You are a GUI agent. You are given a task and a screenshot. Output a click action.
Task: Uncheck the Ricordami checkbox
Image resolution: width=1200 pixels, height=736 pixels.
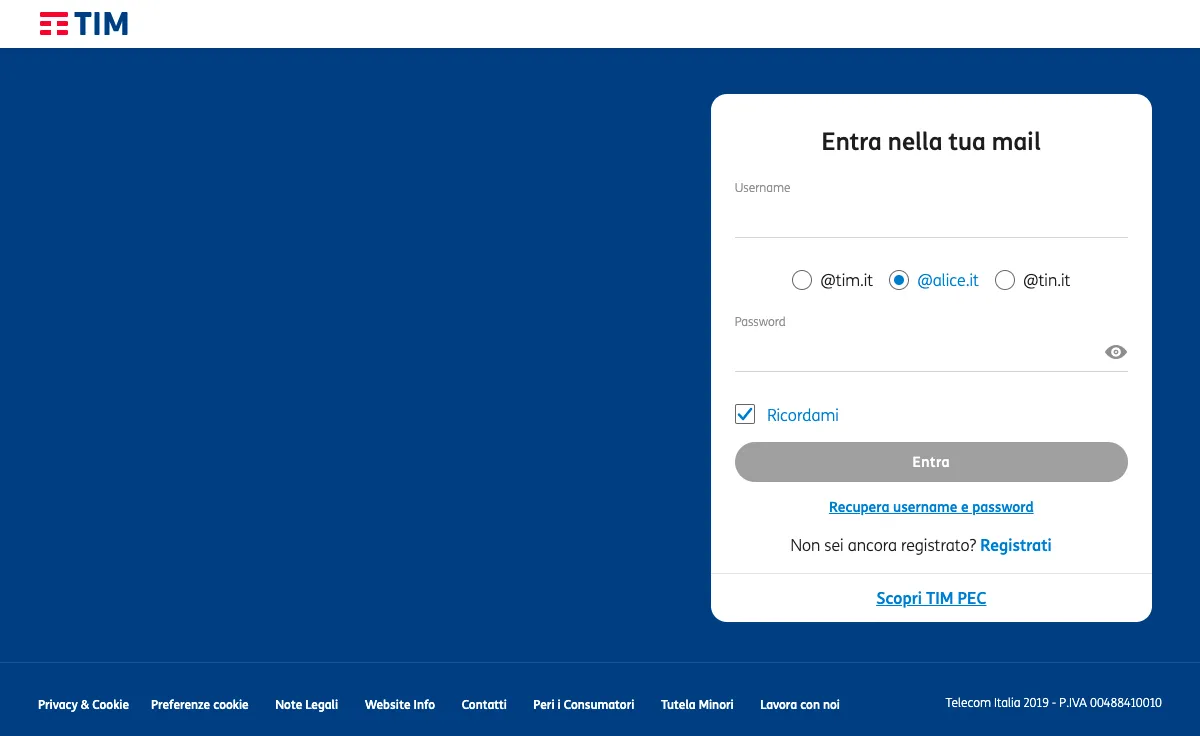(x=745, y=414)
